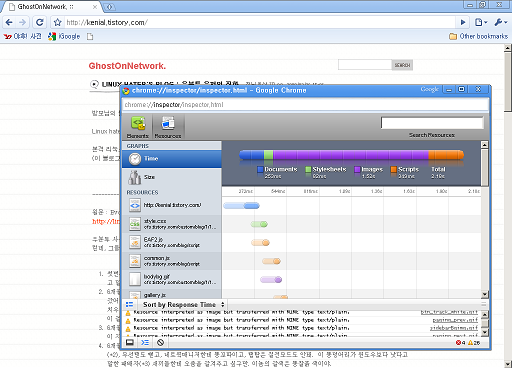Click the Go arrow beside the address bar

pyautogui.click(x=463, y=22)
